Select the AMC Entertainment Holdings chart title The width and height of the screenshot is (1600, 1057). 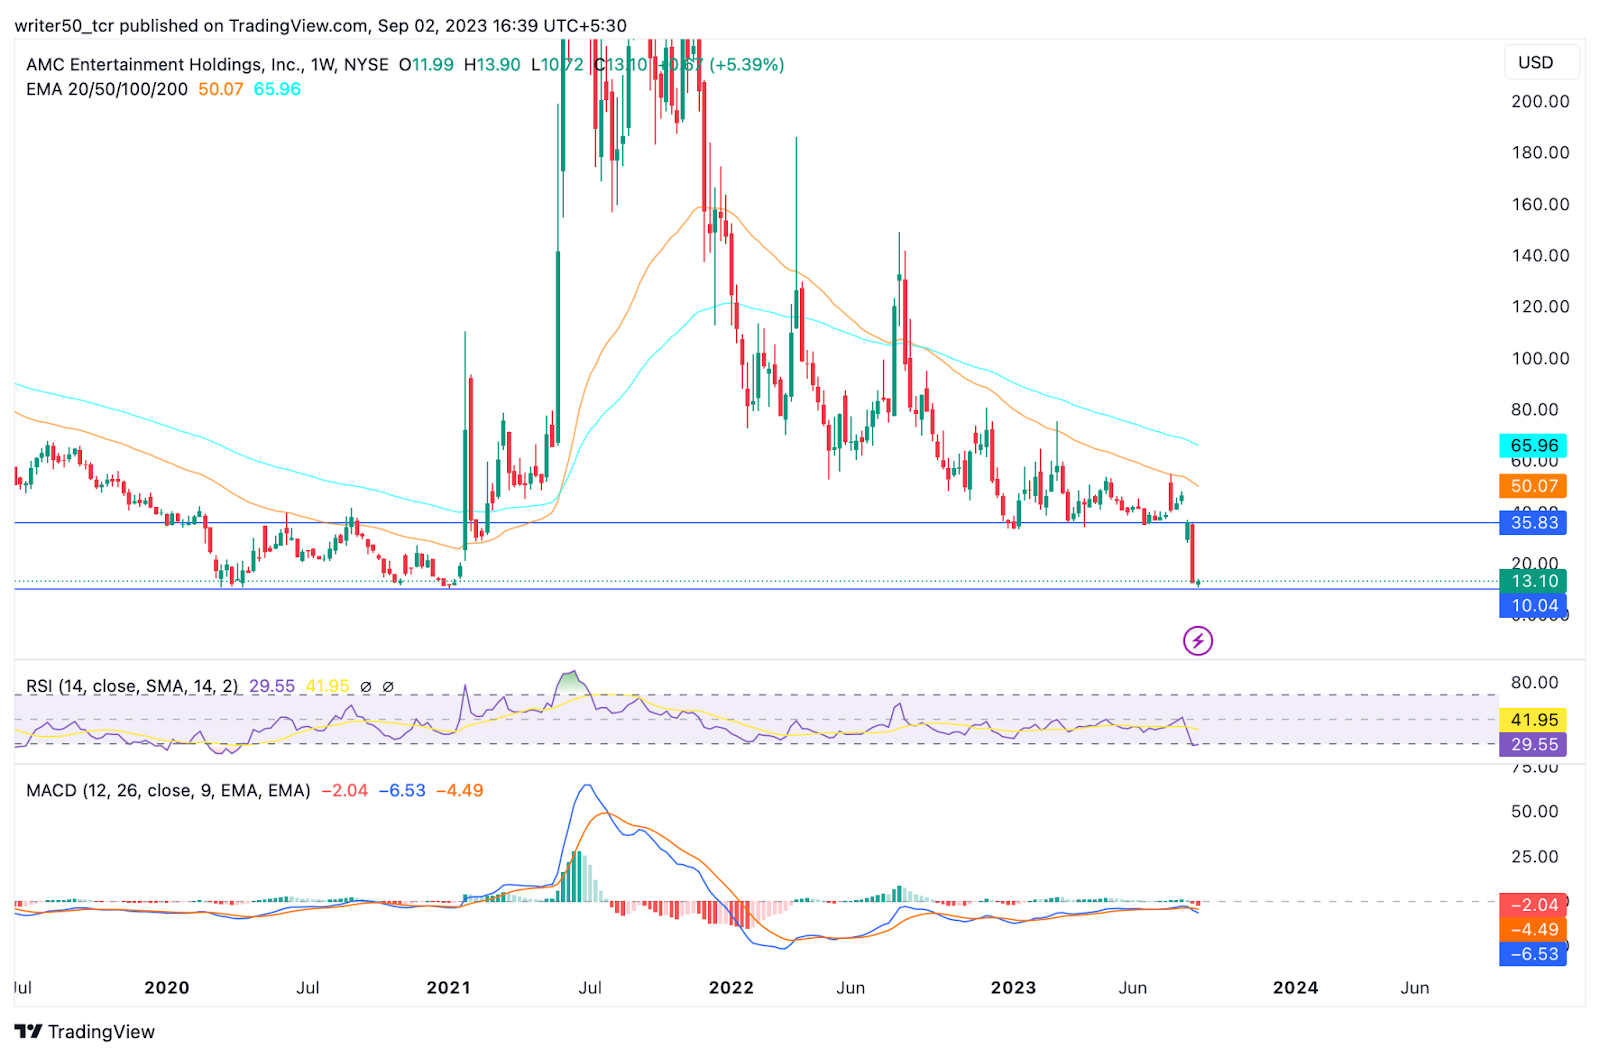[207, 64]
